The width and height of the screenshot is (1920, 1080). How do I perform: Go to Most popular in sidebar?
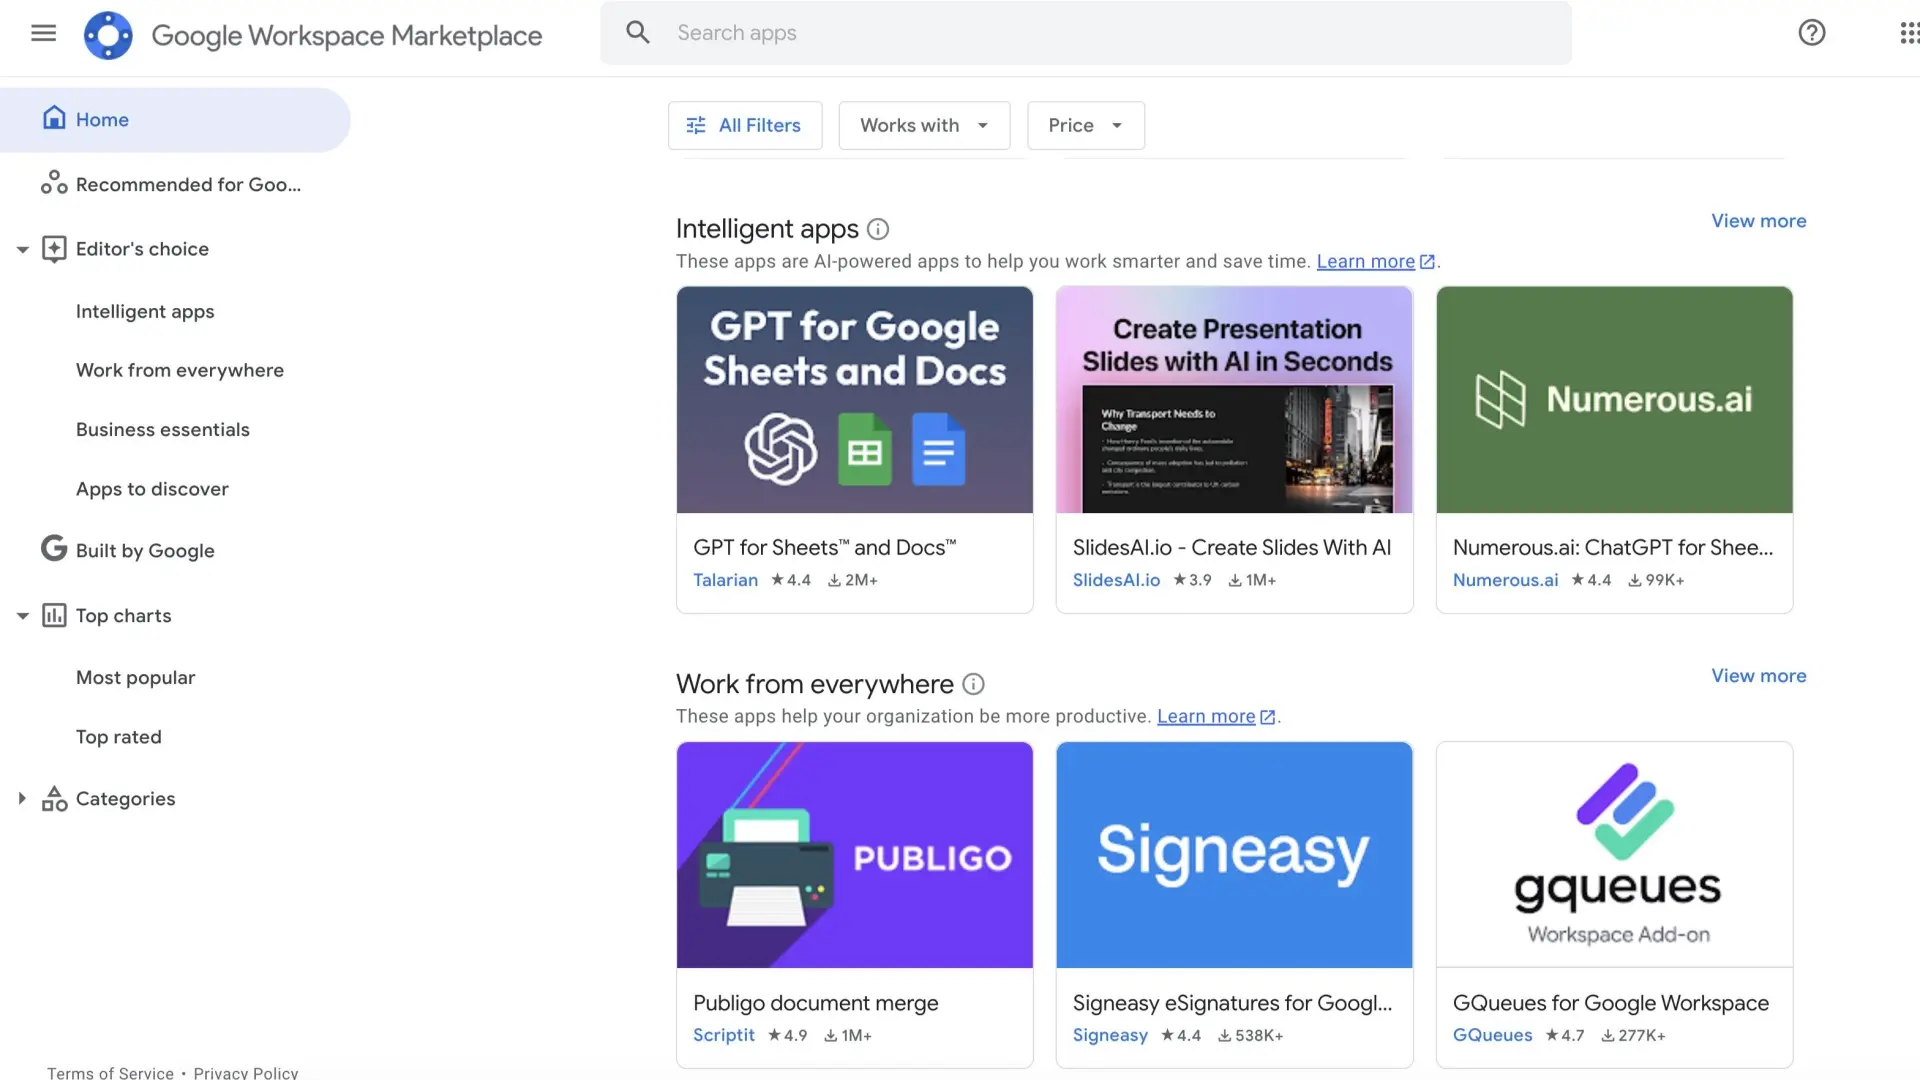pyautogui.click(x=135, y=677)
